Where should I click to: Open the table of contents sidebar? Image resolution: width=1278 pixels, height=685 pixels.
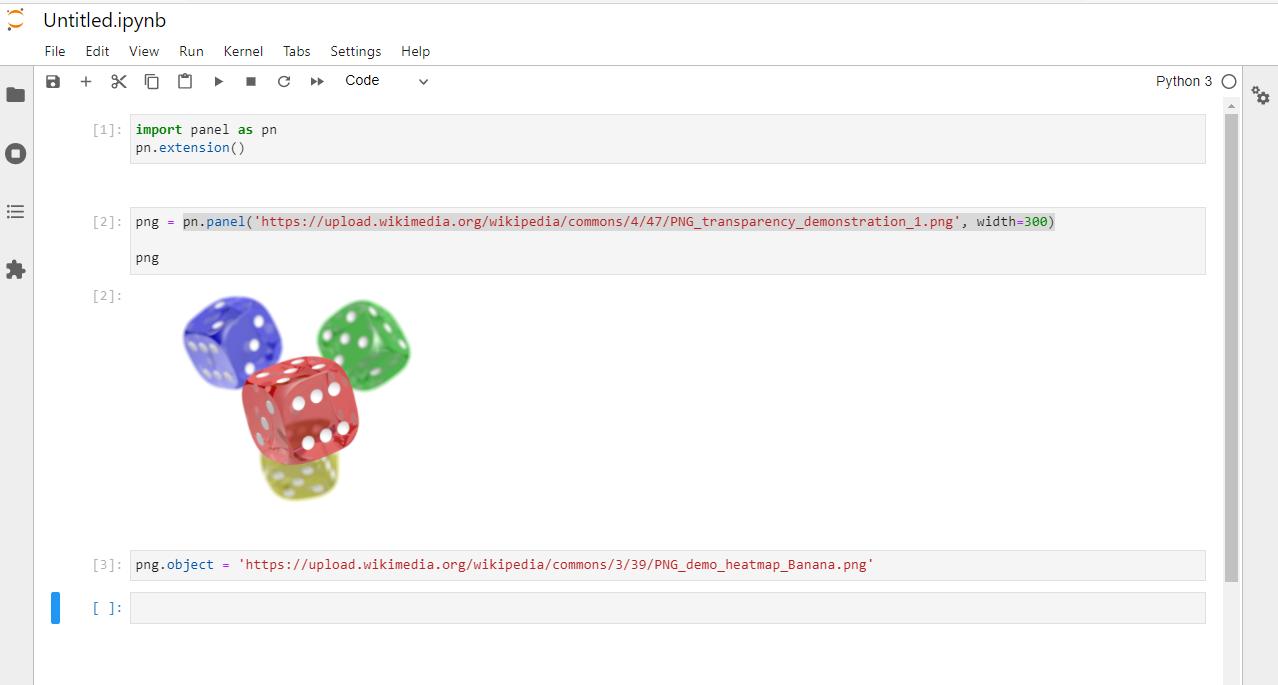coord(15,211)
